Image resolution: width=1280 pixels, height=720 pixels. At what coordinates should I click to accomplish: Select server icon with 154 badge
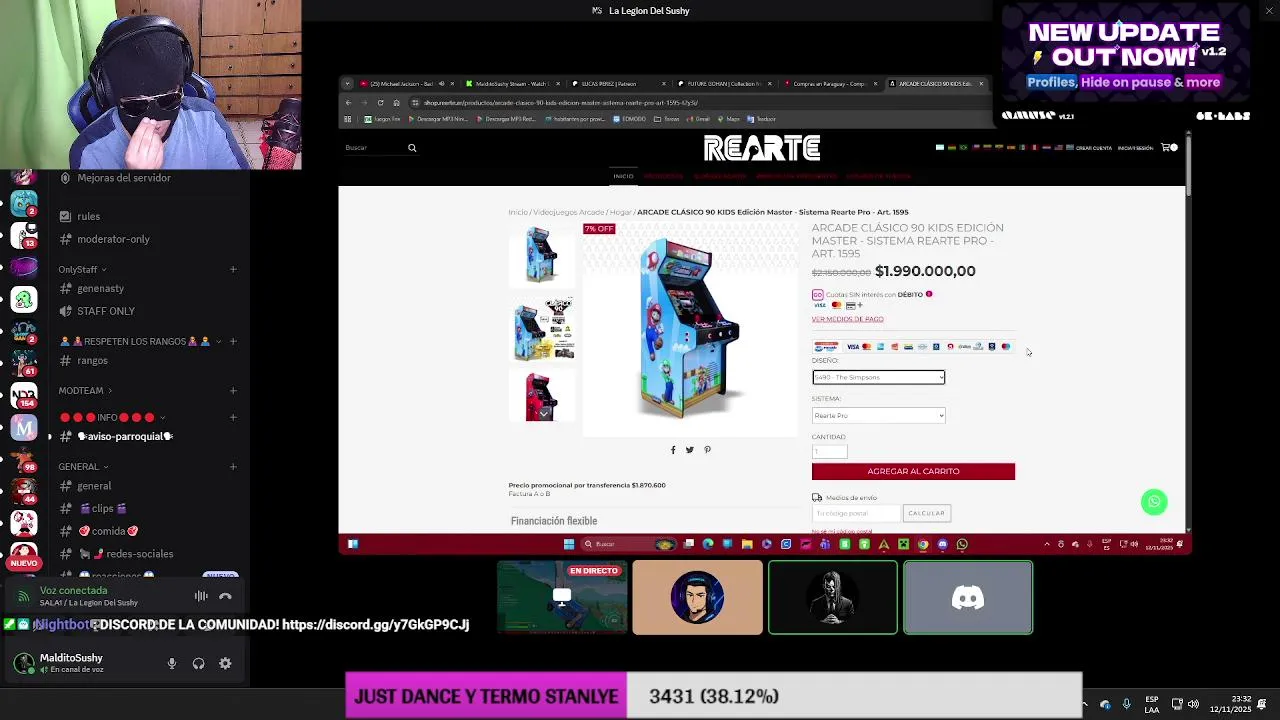click(x=24, y=394)
